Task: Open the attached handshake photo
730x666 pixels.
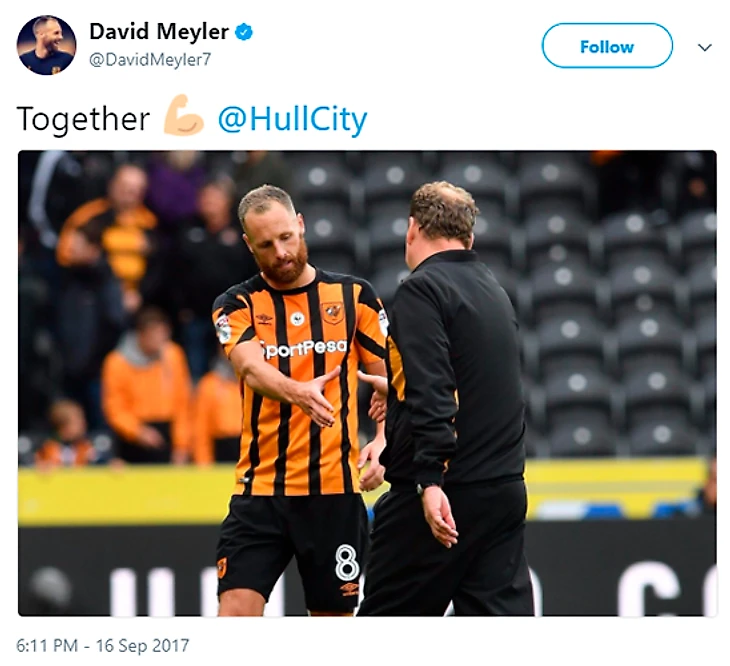Action: [x=367, y=383]
